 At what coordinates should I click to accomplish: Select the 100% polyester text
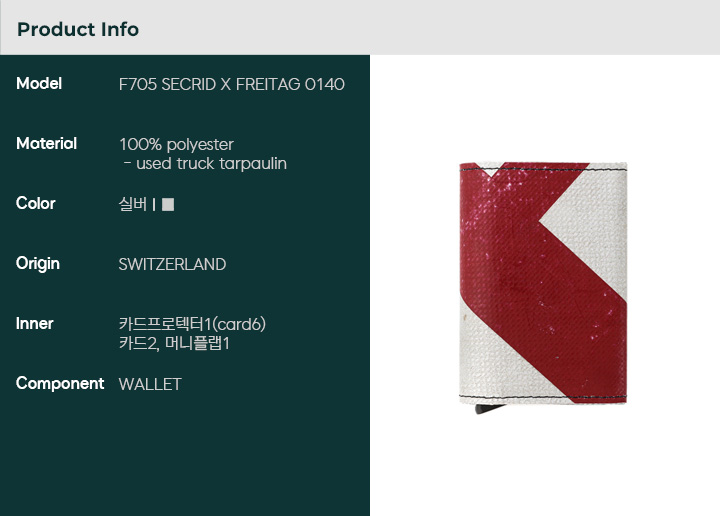coord(176,145)
